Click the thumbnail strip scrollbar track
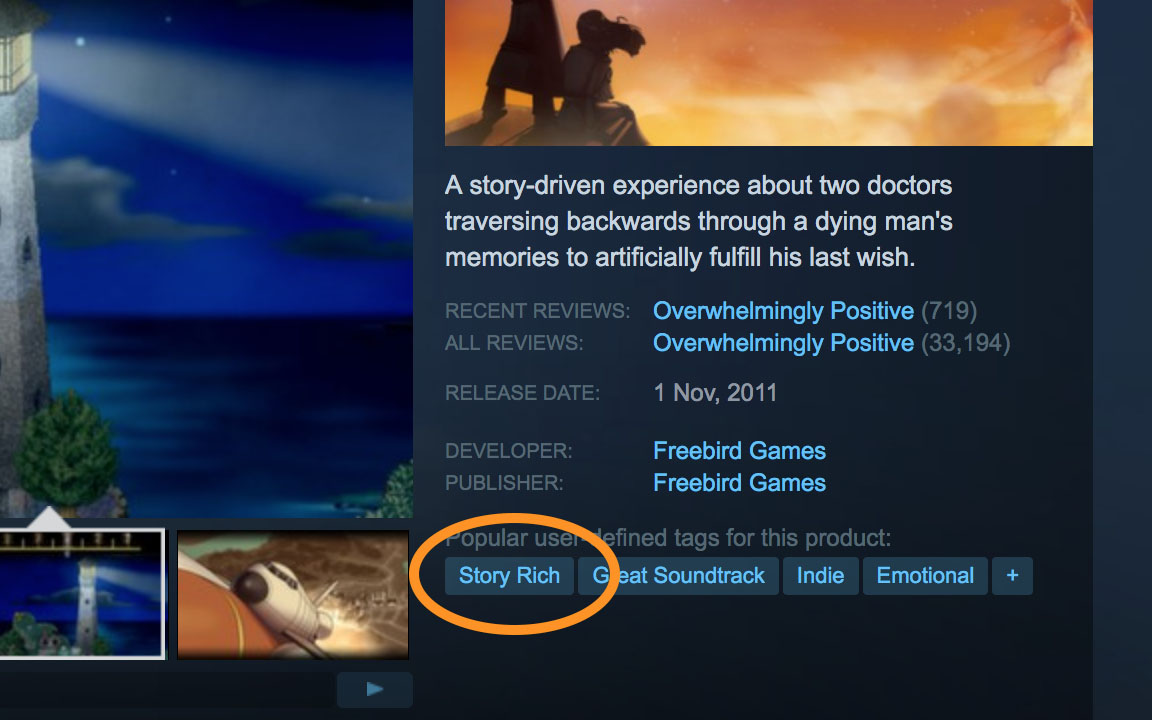Image resolution: width=1152 pixels, height=720 pixels. [168, 689]
